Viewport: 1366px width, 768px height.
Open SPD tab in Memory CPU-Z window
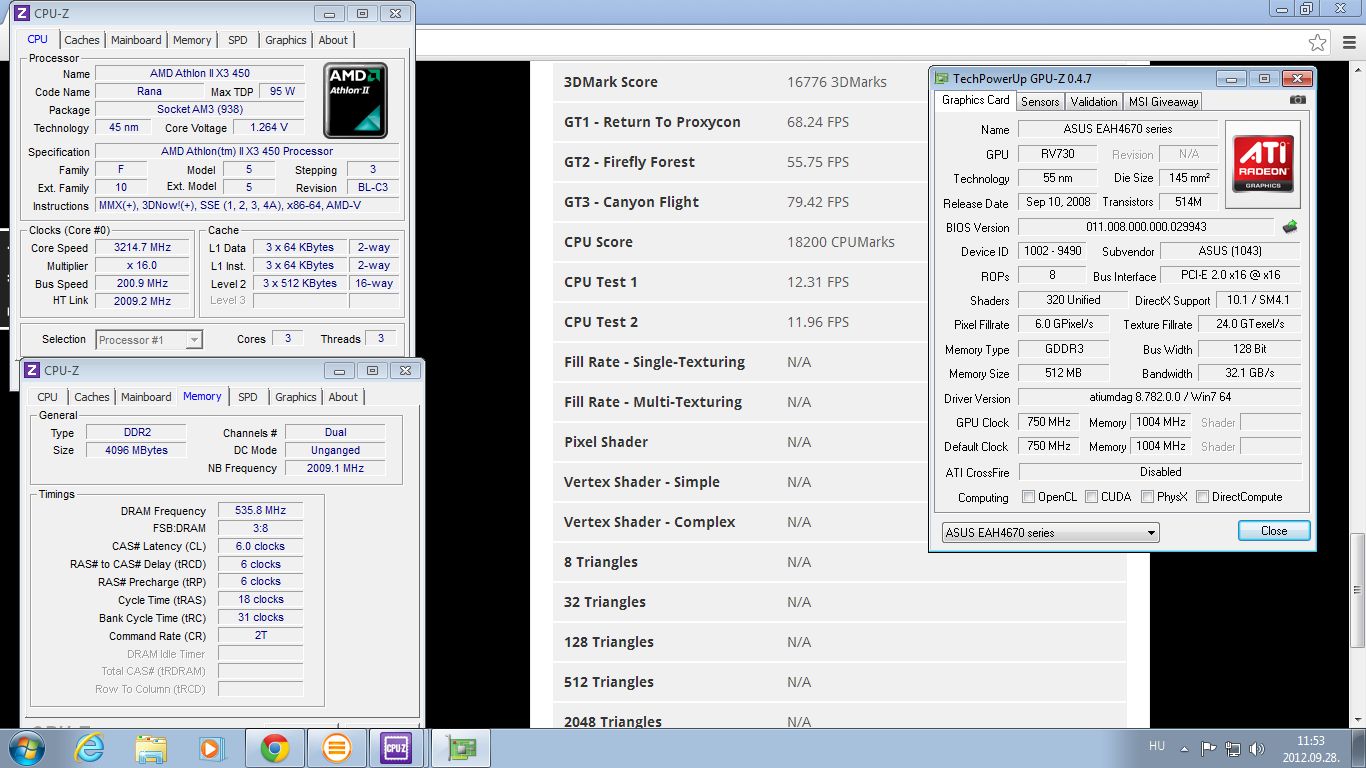click(x=247, y=397)
